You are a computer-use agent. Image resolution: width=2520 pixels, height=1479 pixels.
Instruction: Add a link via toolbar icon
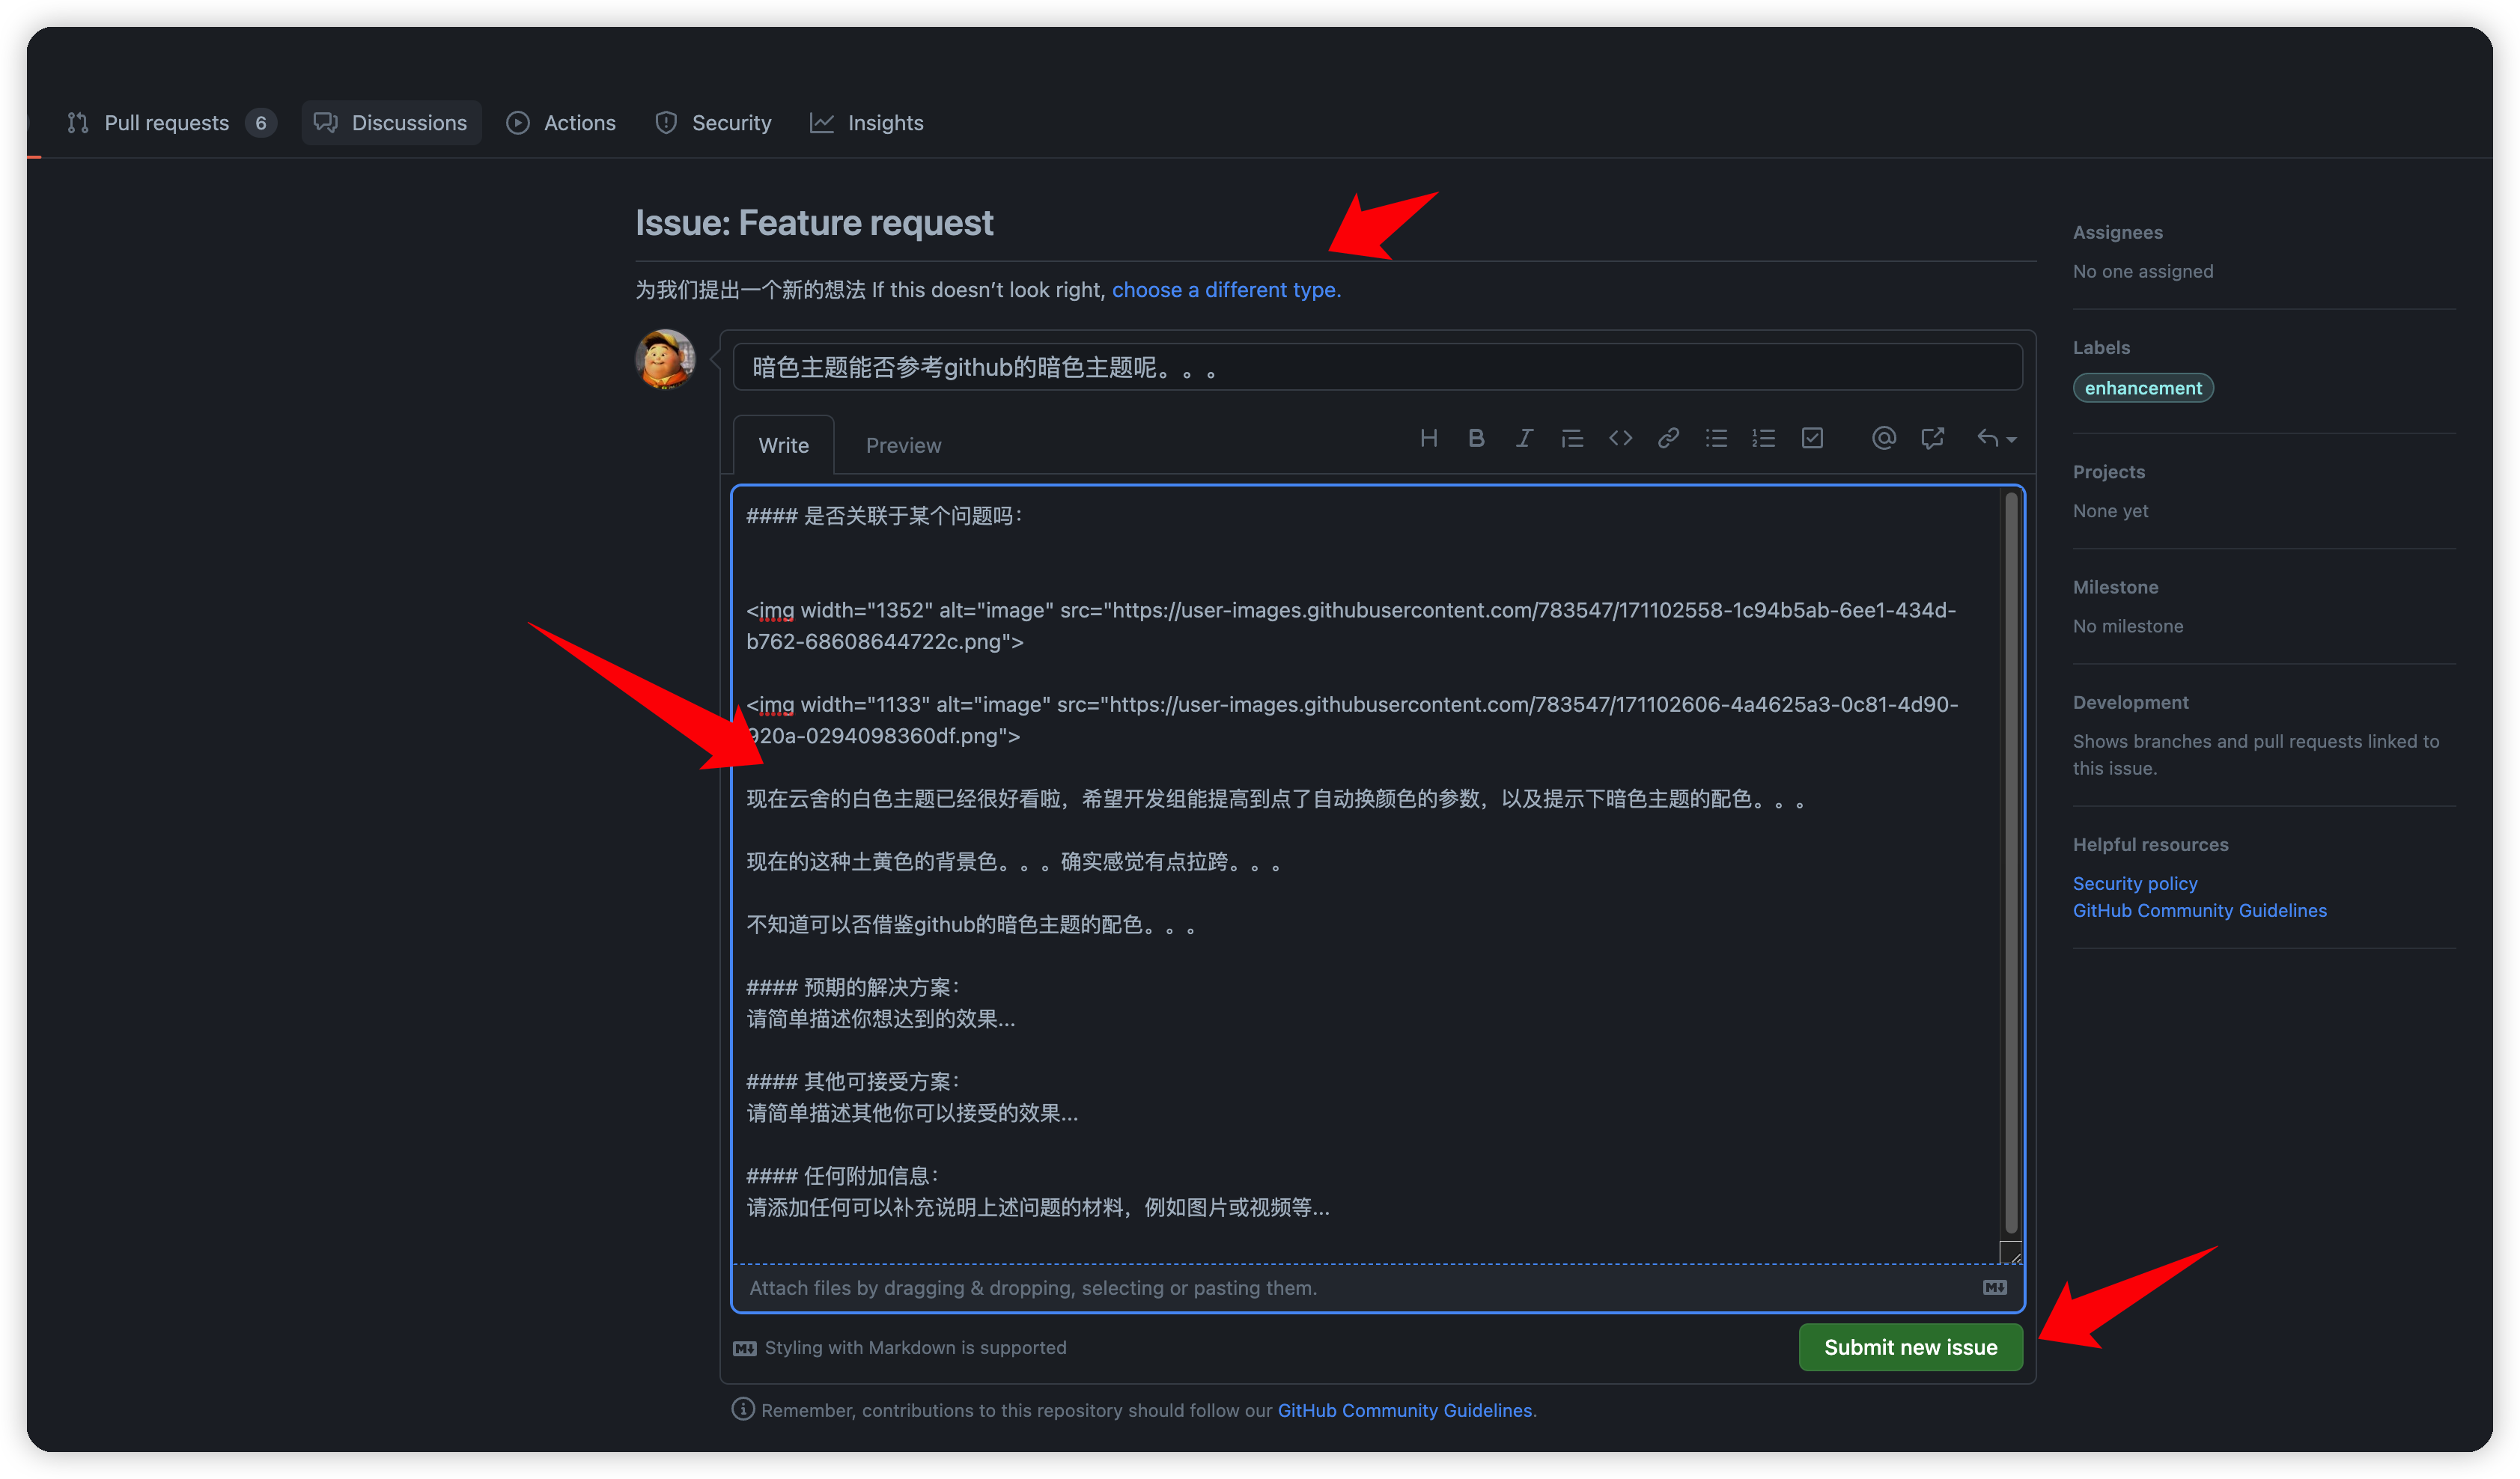pos(1668,438)
